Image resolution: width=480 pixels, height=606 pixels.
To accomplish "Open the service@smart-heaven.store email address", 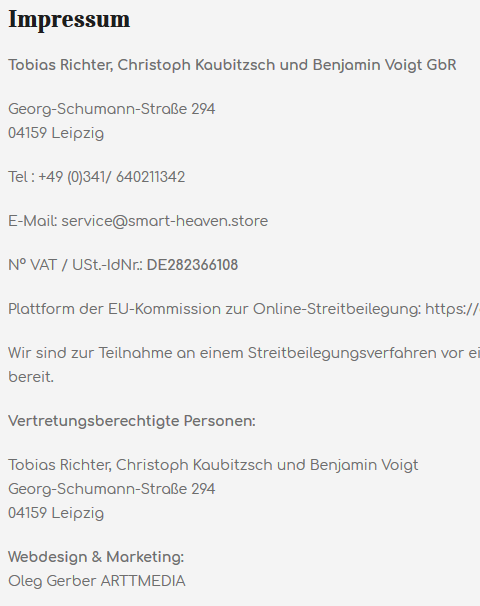I will 165,221.
